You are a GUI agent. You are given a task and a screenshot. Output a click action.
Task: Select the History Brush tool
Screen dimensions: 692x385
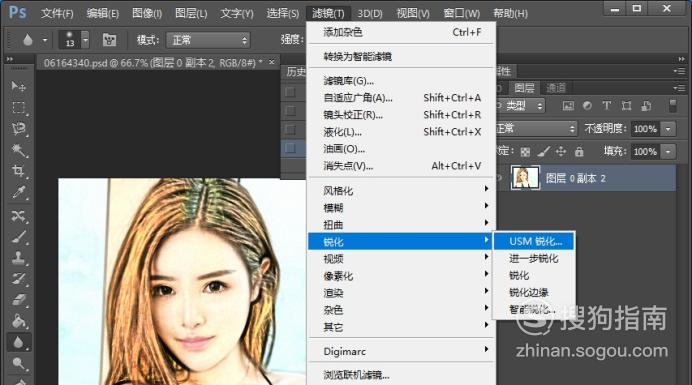[18, 279]
